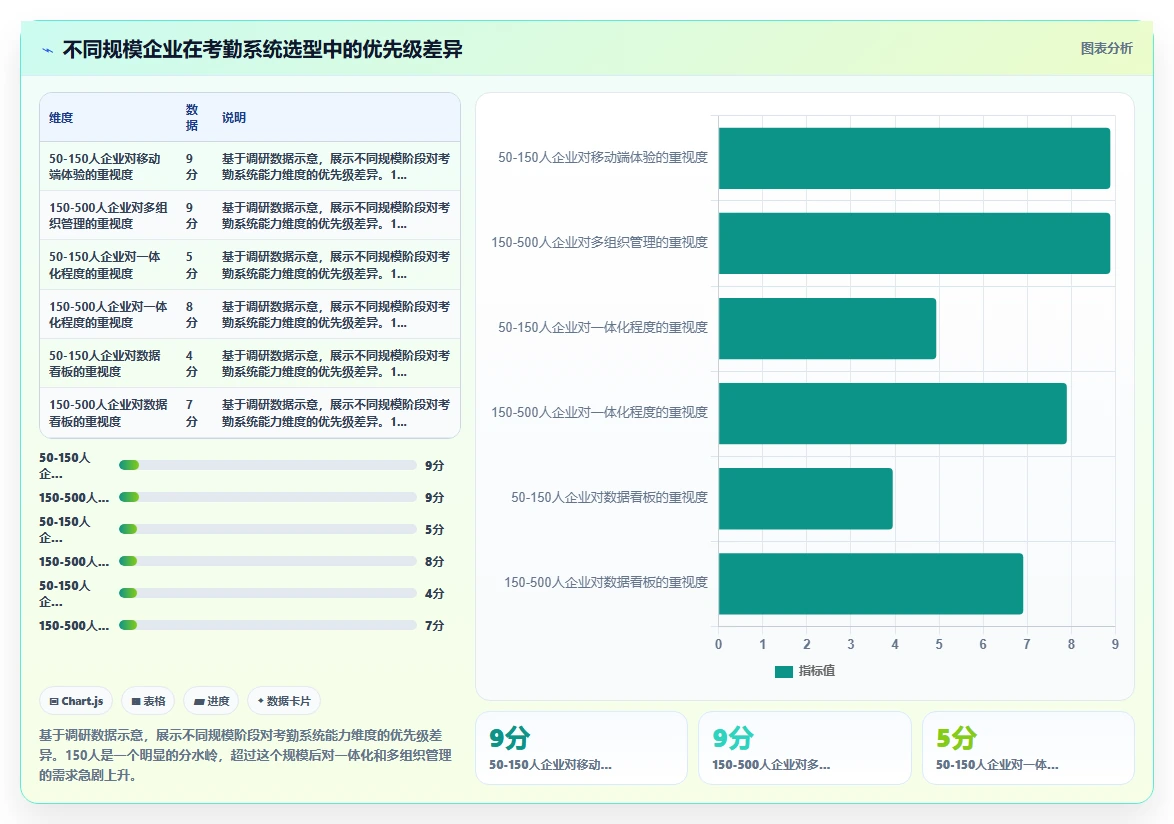Select table row 50-150人企业对一体化程度的重视度
The width and height of the screenshot is (1174, 824).
pyautogui.click(x=250, y=265)
